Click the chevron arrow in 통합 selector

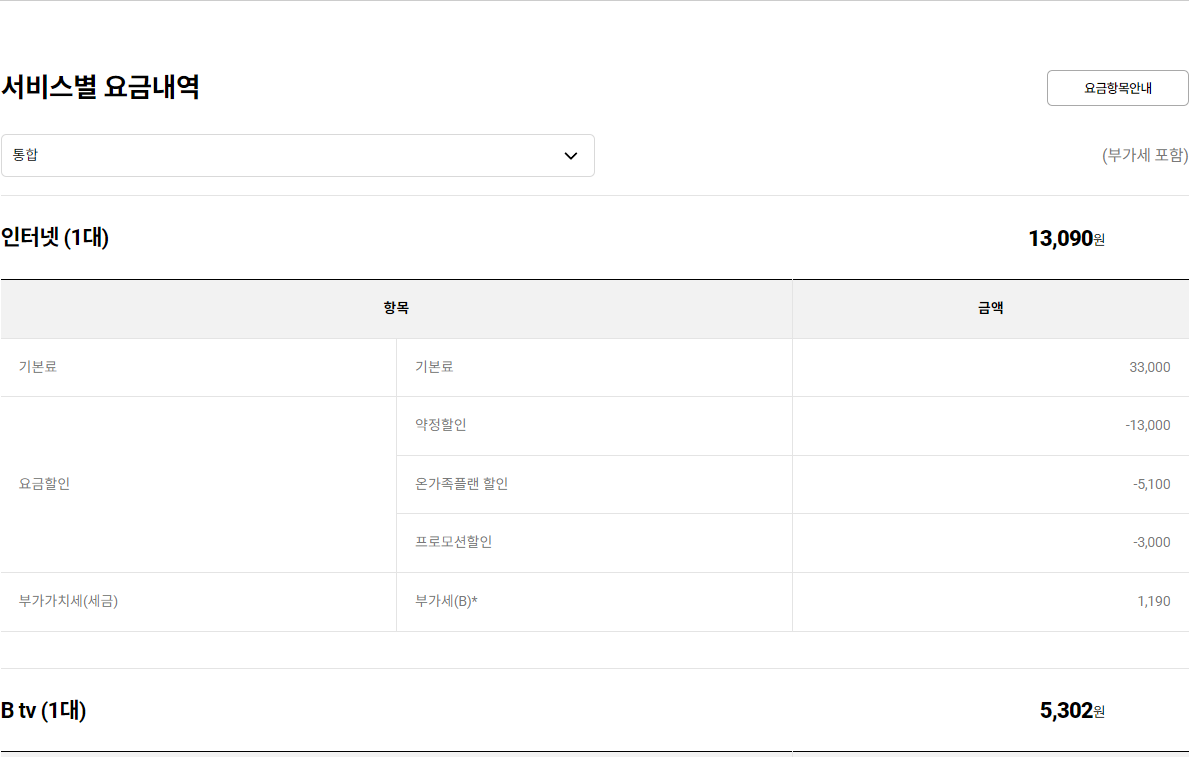[x=571, y=156]
